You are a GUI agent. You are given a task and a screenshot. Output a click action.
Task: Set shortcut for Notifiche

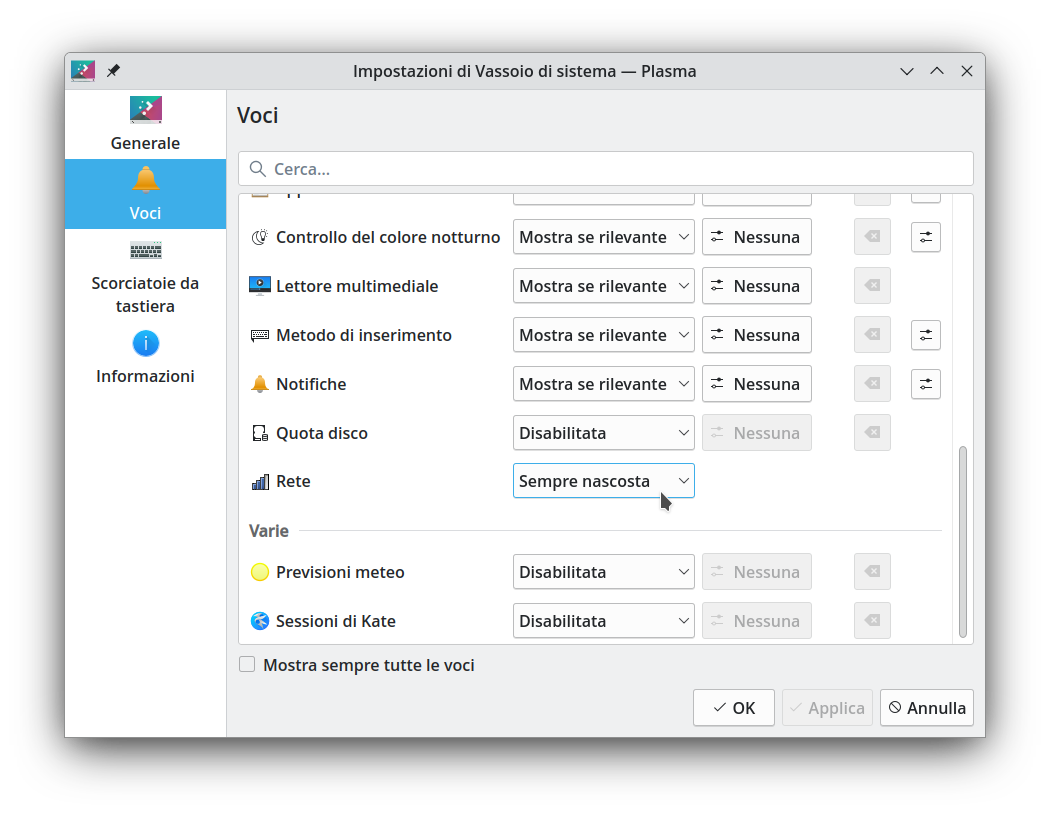pos(757,384)
